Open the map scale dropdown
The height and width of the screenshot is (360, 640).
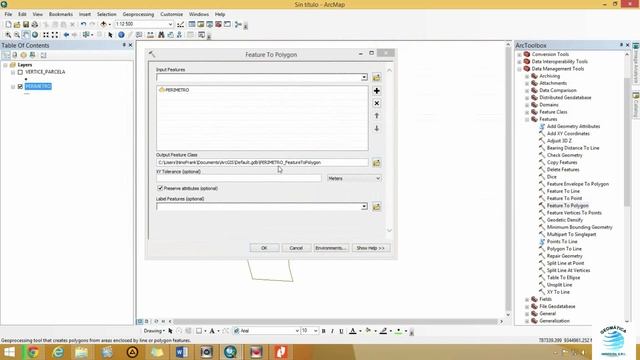(170, 24)
